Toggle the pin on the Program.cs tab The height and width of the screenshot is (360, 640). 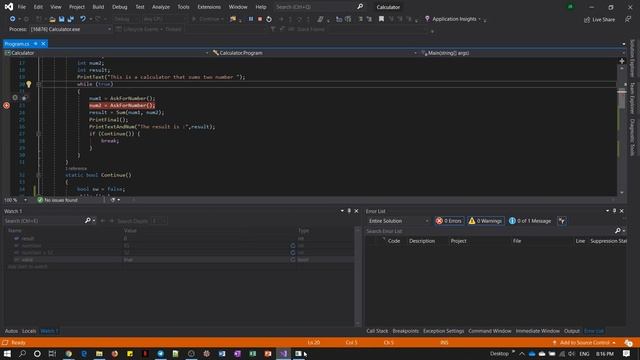click(36, 44)
